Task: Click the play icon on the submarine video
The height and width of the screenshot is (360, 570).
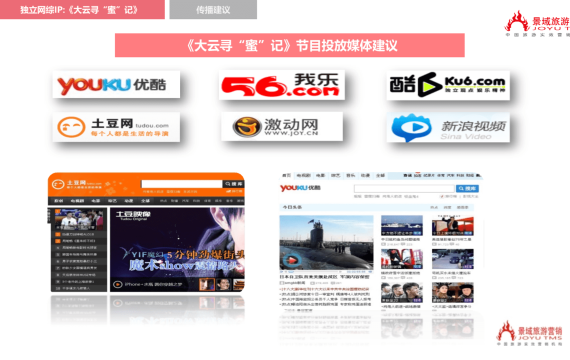Action: point(291,260)
